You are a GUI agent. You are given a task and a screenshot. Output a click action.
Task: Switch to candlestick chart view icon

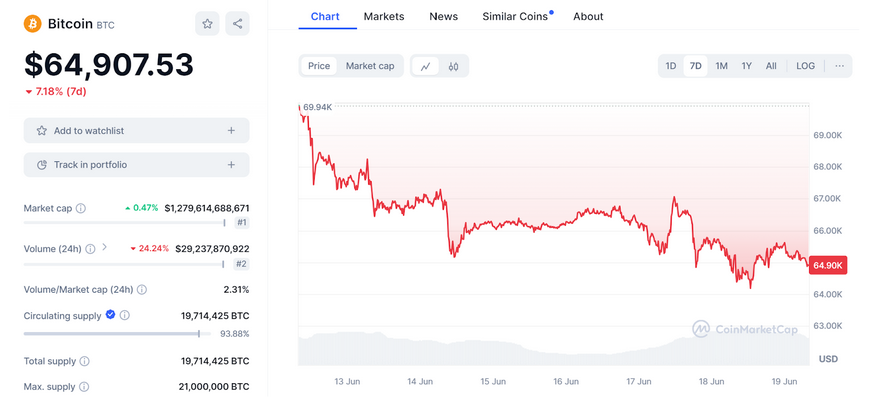click(x=454, y=66)
